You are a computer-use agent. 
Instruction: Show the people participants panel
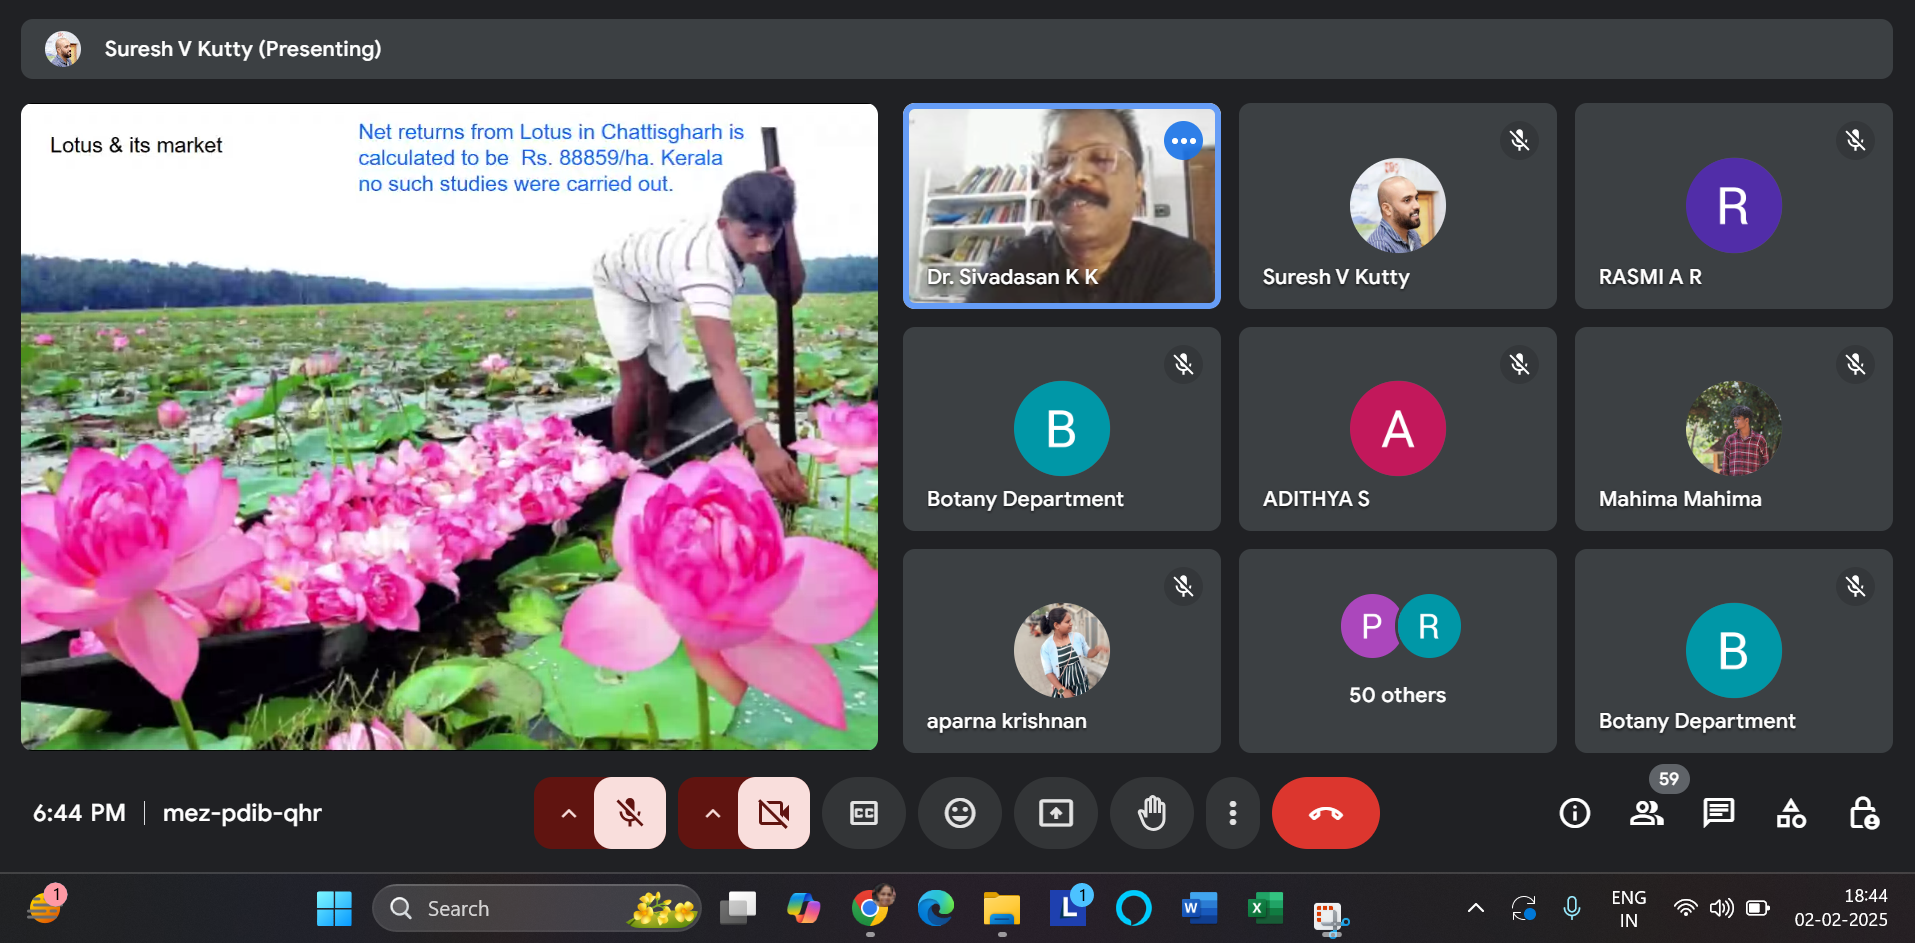point(1647,813)
